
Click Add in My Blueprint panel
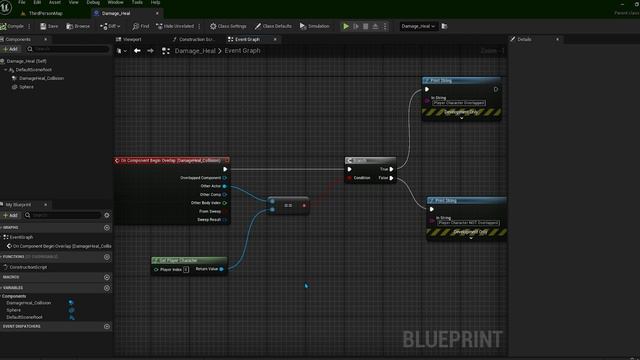[10, 215]
